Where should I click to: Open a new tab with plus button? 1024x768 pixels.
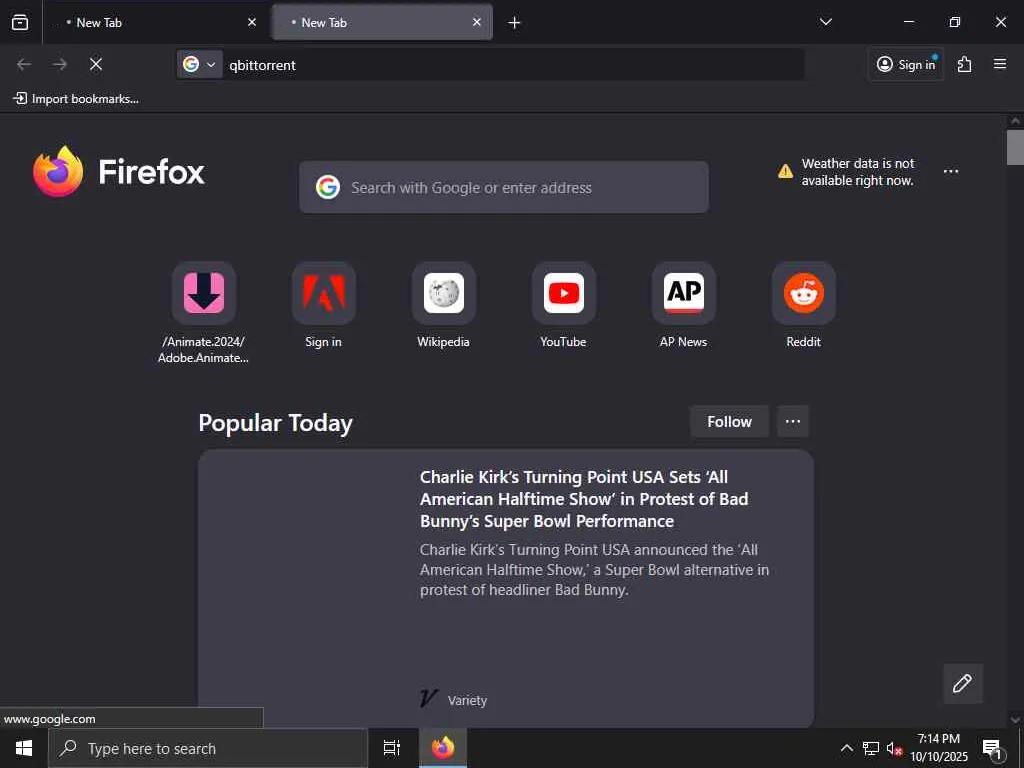[515, 23]
